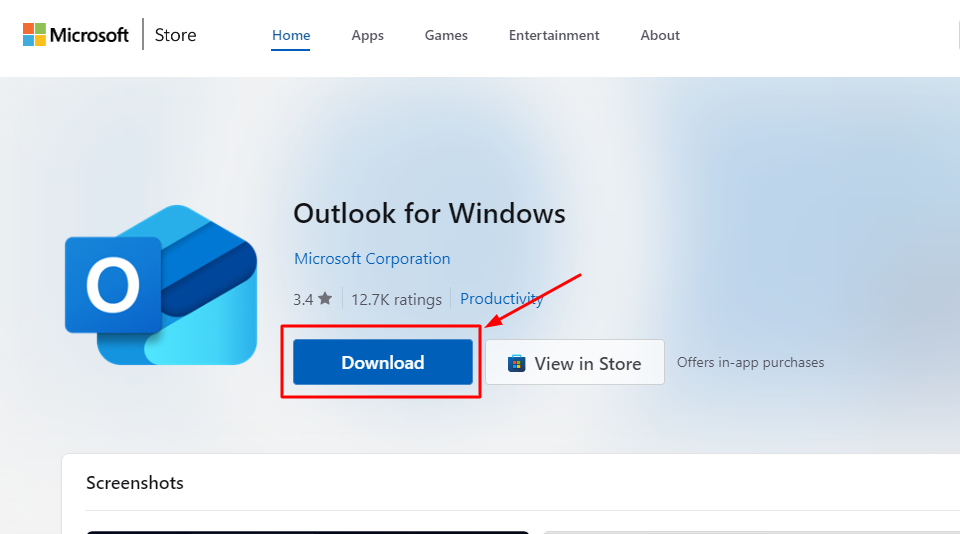Open the 12.7K ratings text
This screenshot has height=534, width=960.
(x=396, y=299)
